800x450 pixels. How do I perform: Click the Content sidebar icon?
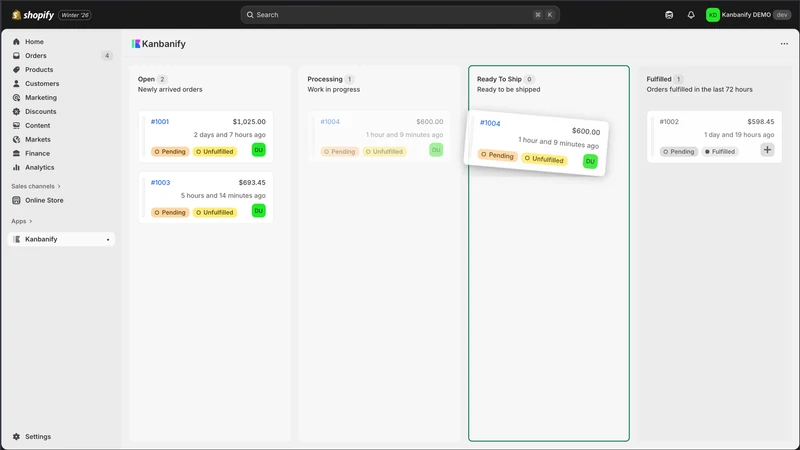pos(16,126)
